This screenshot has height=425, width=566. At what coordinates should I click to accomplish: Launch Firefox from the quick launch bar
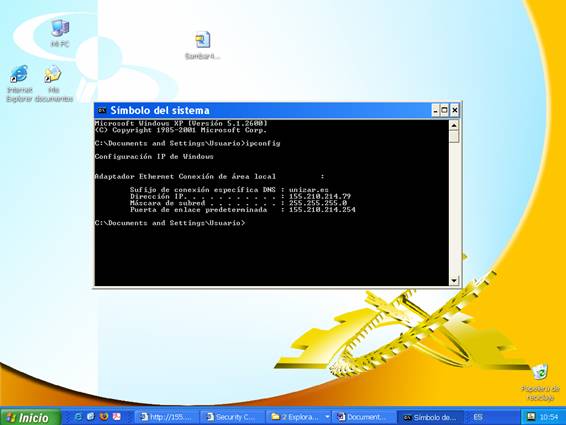(x=104, y=417)
